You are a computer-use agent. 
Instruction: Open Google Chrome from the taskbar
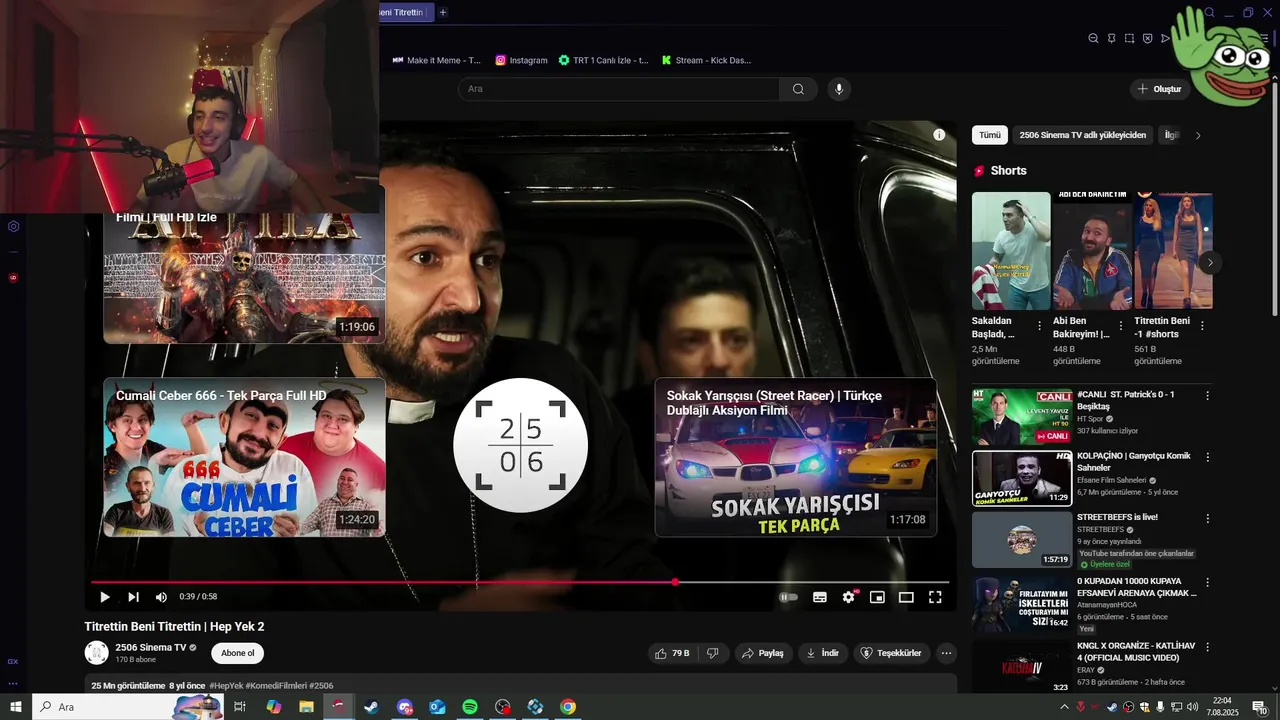tap(568, 707)
